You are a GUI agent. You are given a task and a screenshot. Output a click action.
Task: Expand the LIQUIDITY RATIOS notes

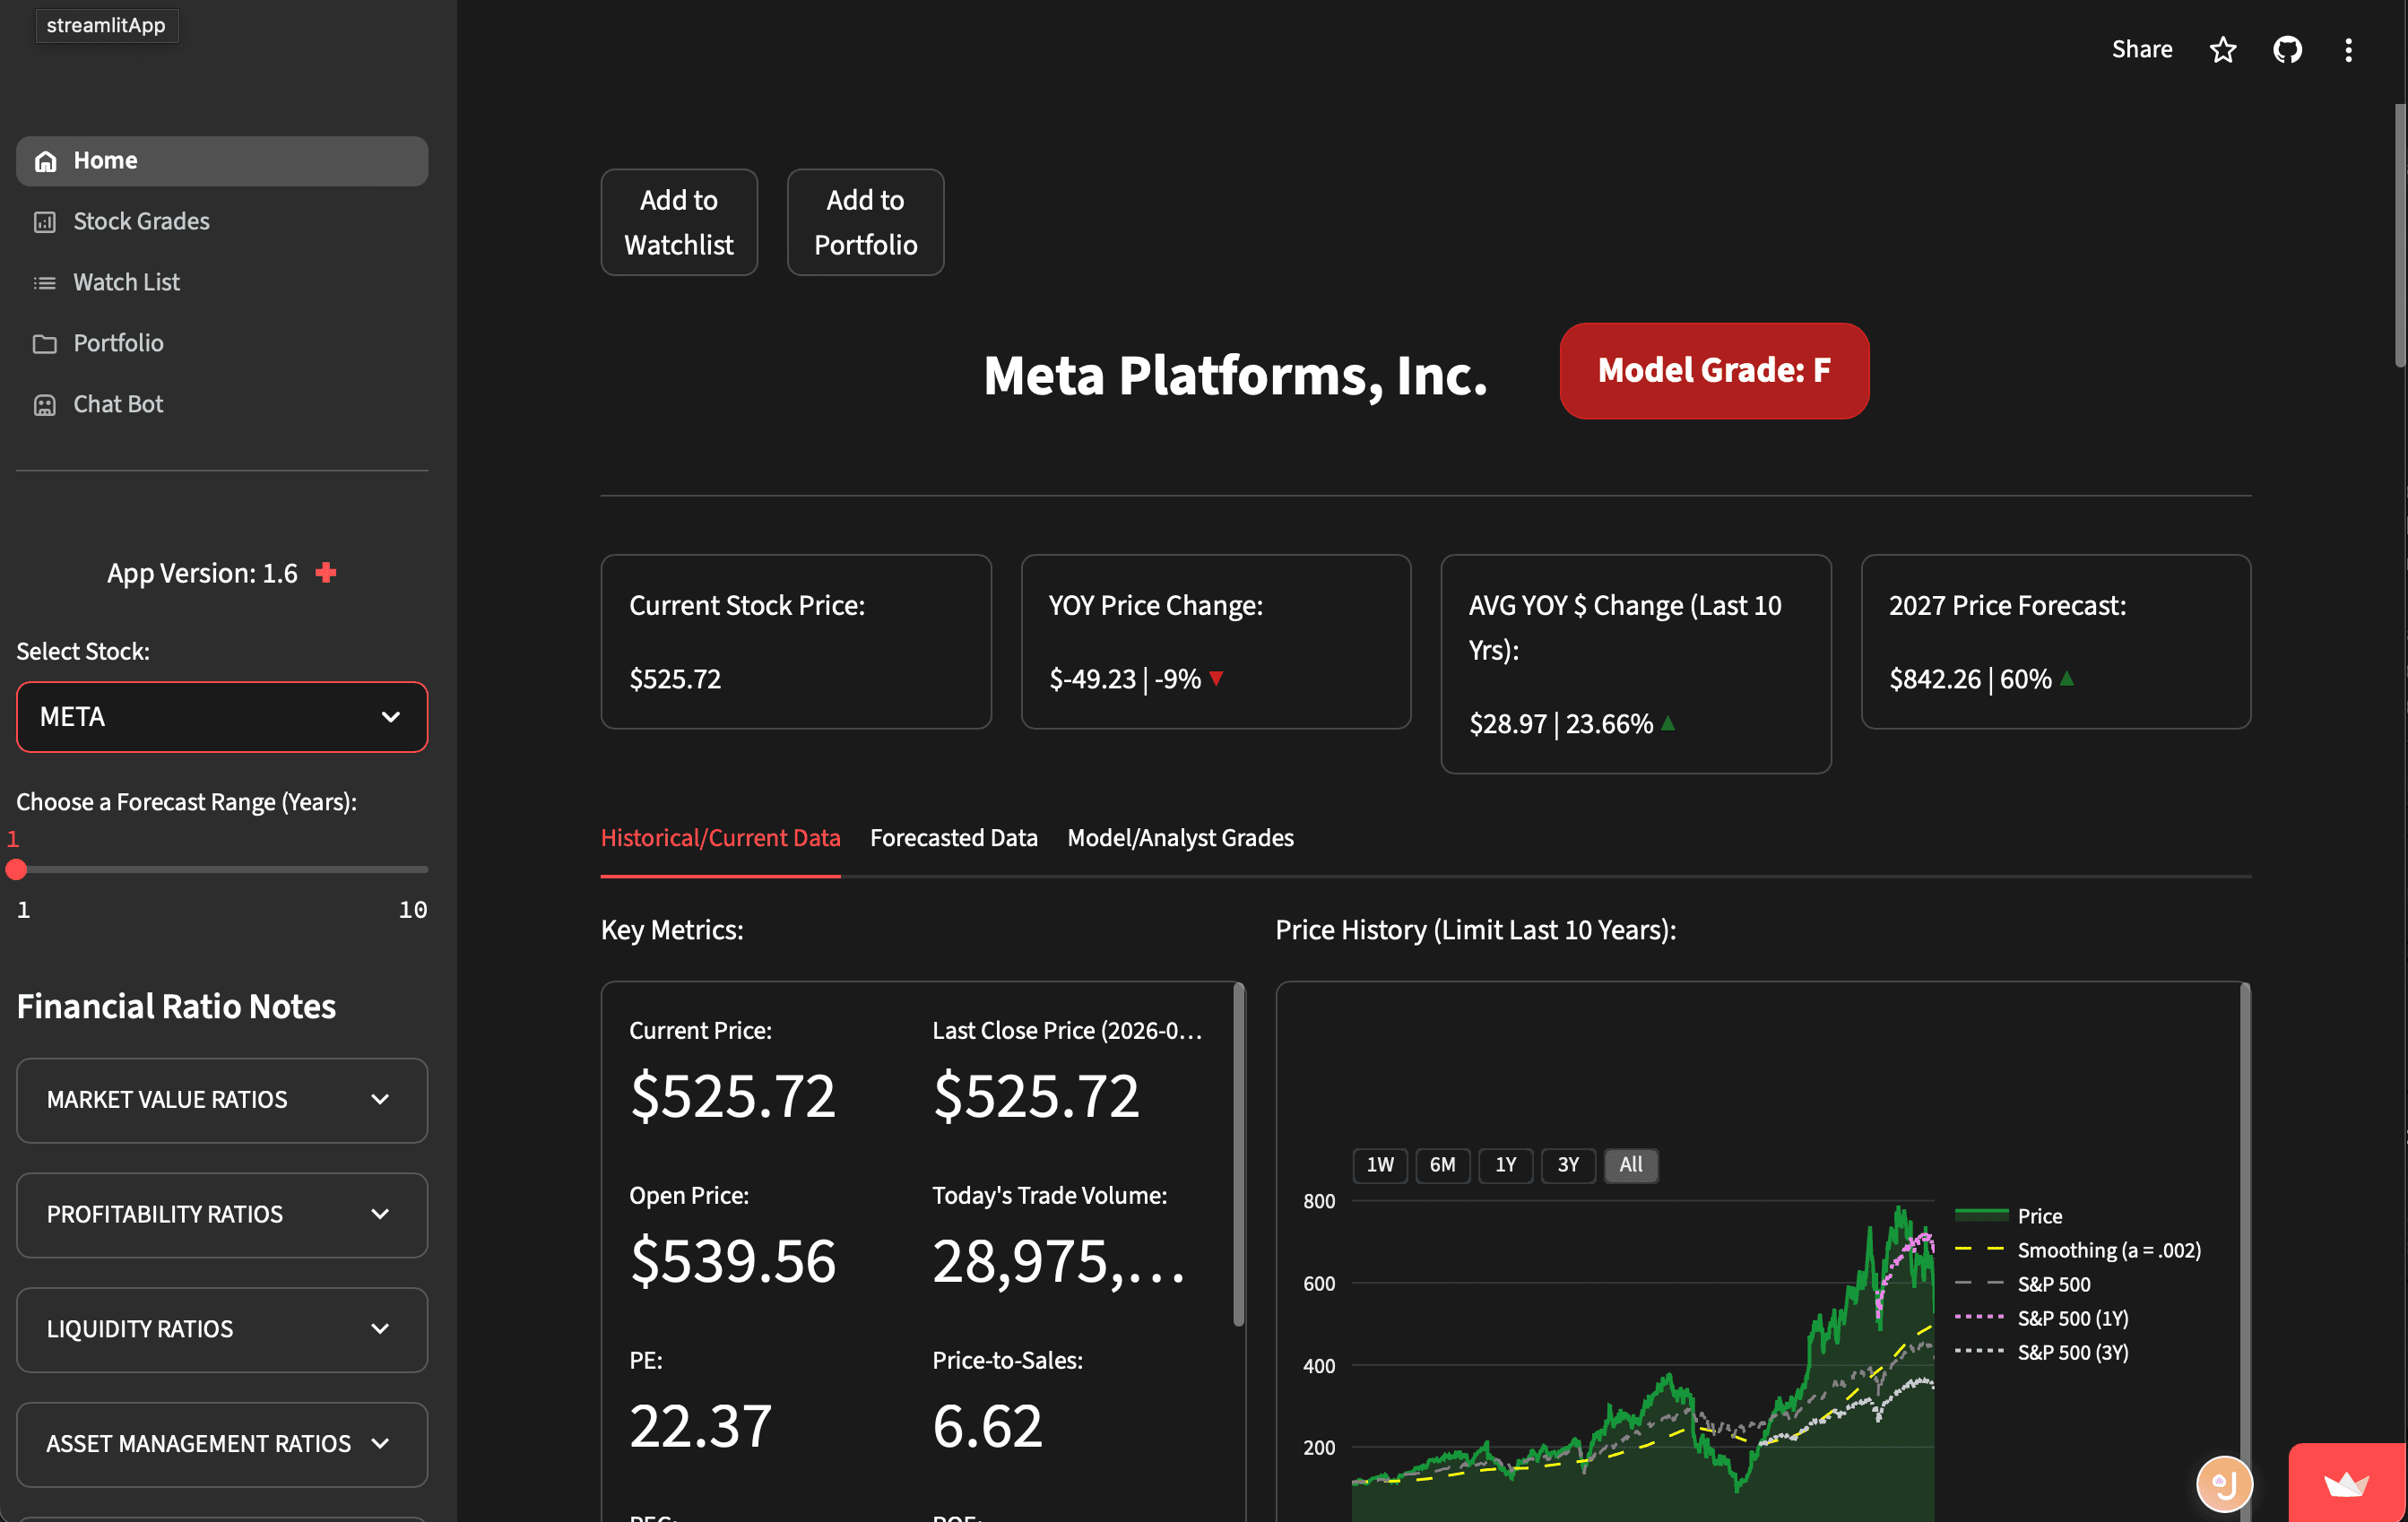pos(221,1329)
